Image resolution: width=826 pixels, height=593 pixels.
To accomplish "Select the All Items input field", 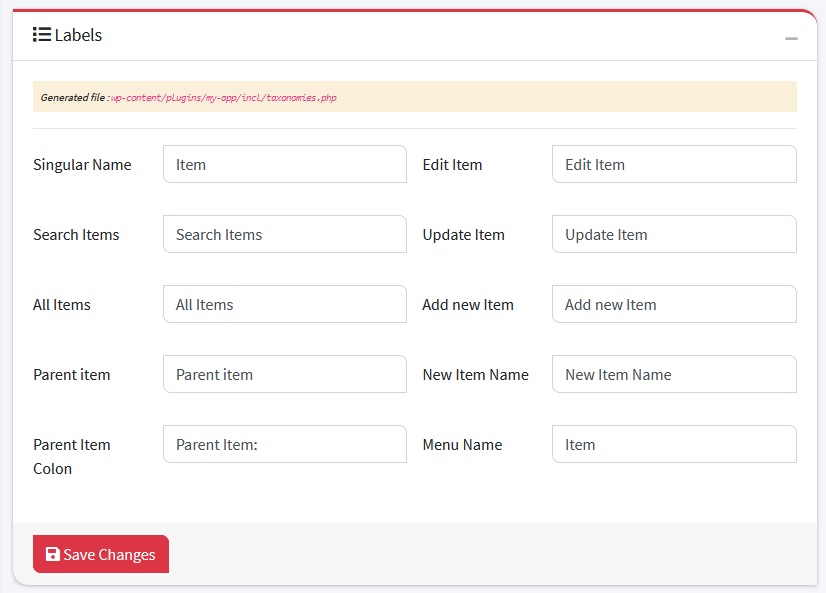I will [284, 304].
